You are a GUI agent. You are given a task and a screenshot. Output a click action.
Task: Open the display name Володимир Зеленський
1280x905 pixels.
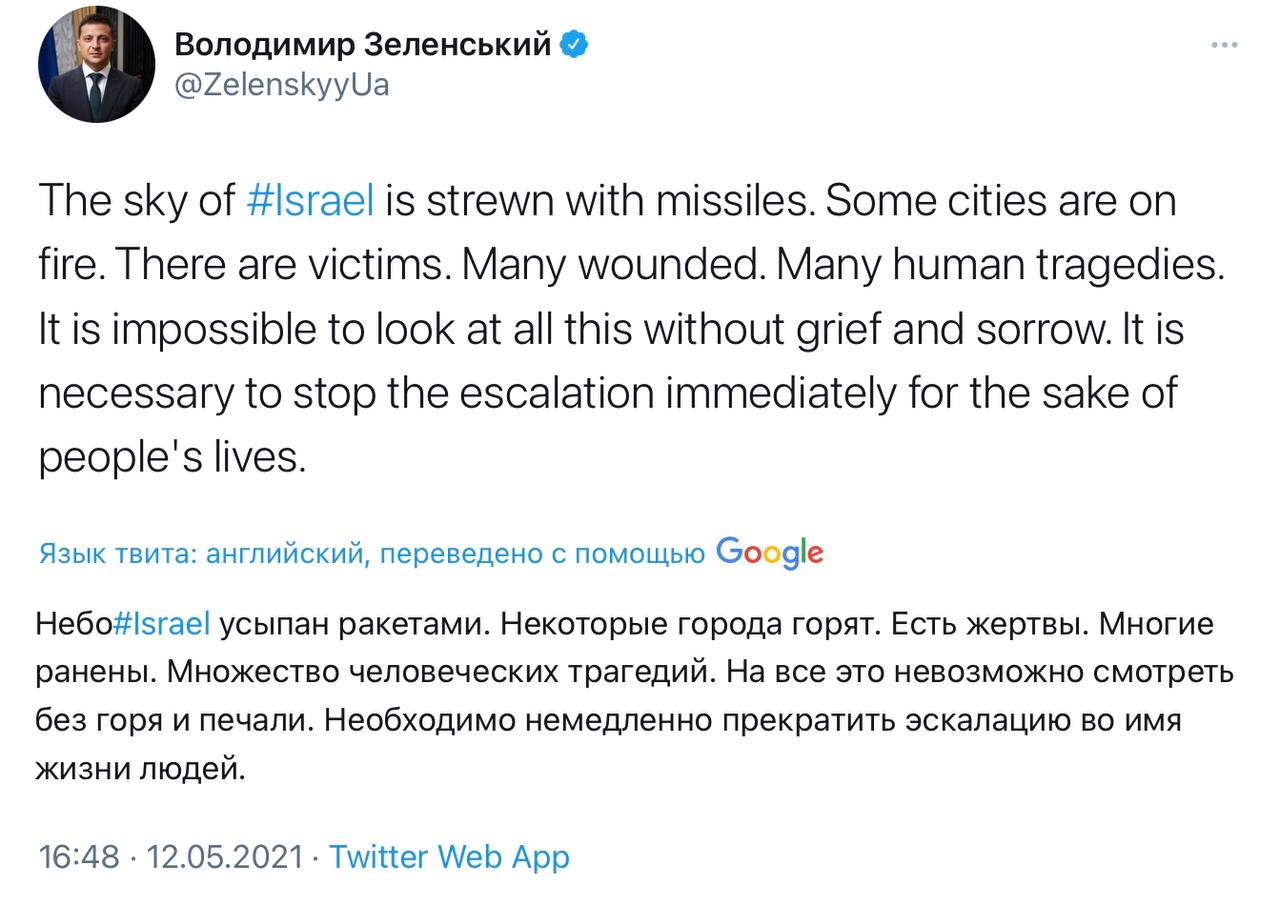(x=363, y=45)
